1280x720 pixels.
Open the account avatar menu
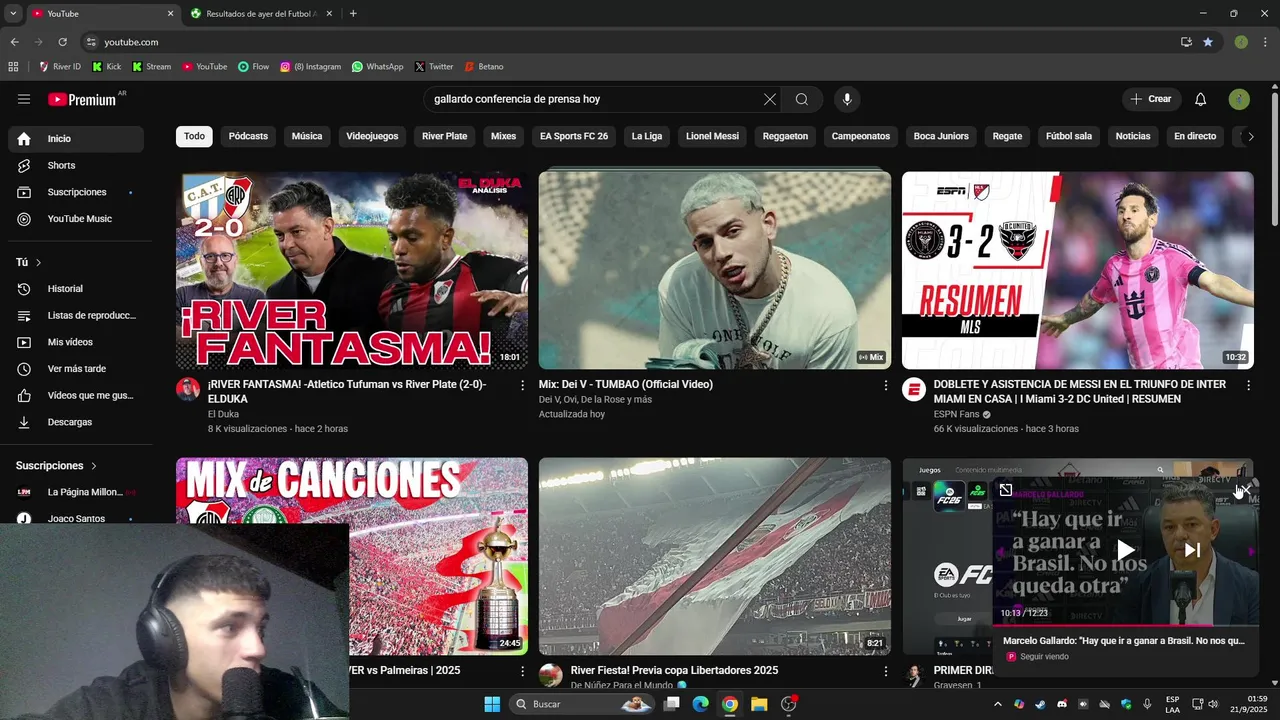1240,99
